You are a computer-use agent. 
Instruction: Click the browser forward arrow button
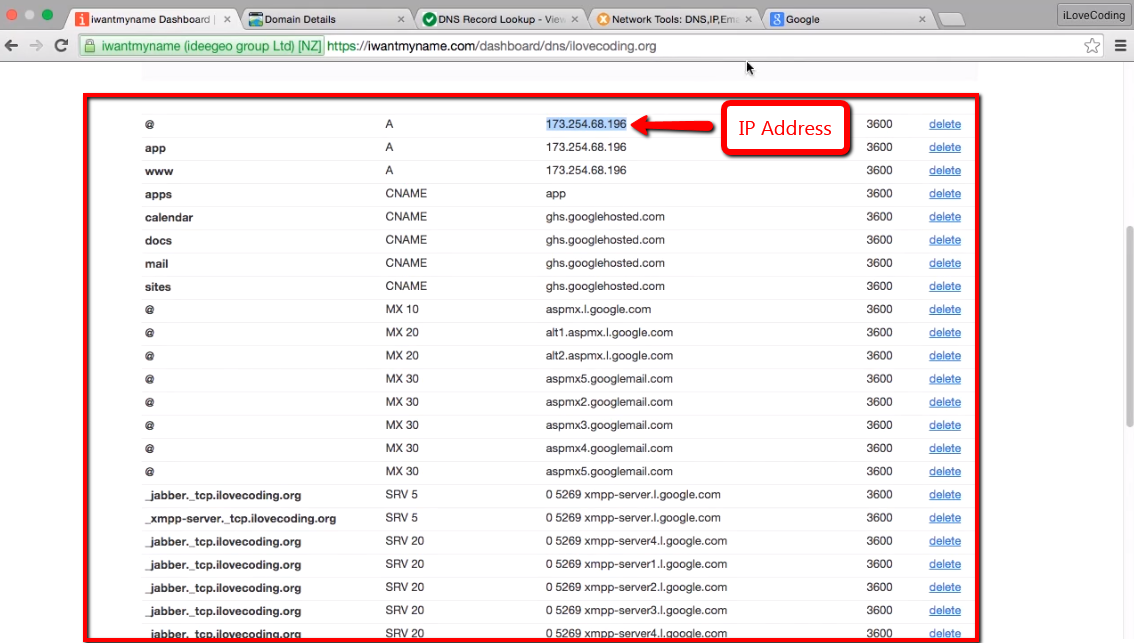[37, 46]
